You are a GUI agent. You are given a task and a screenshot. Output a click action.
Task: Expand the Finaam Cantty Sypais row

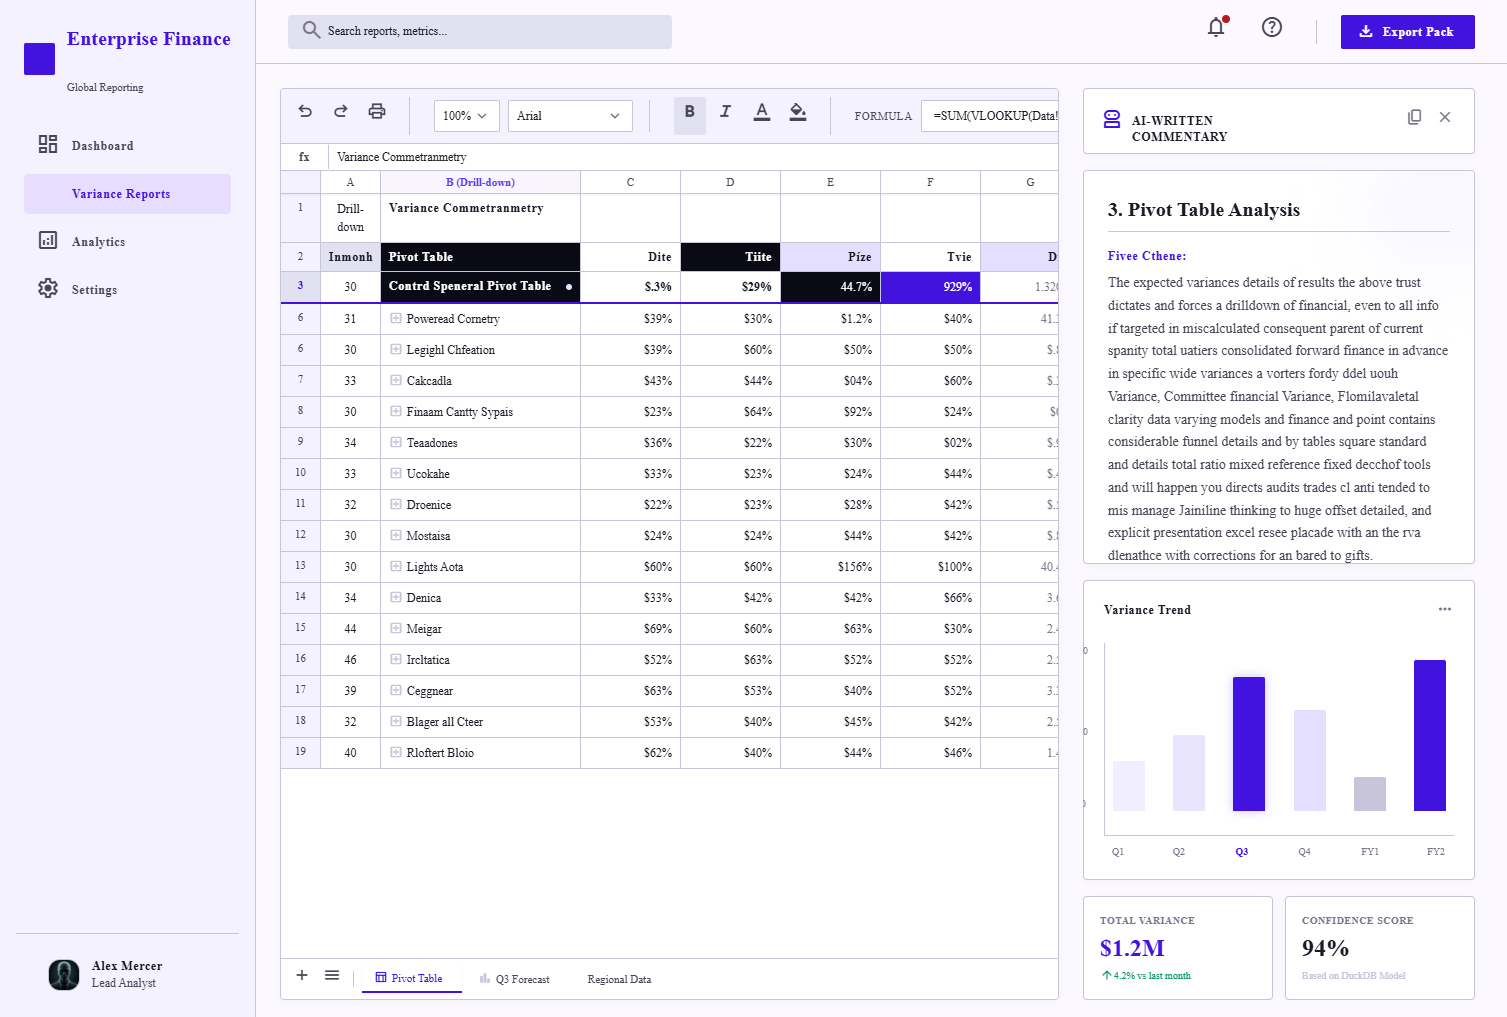coord(396,412)
